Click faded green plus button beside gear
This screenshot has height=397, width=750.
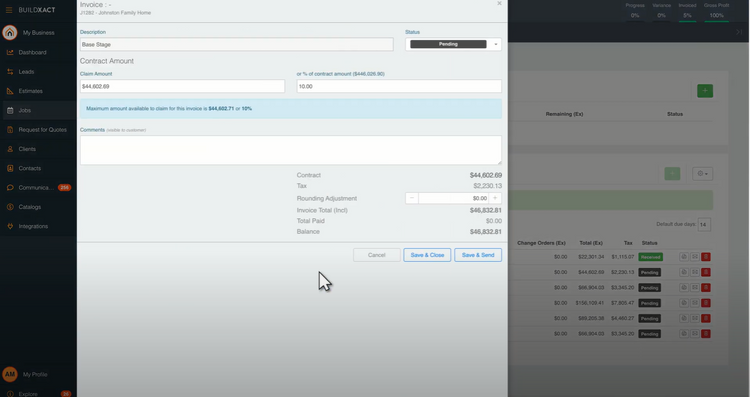pyautogui.click(x=672, y=174)
